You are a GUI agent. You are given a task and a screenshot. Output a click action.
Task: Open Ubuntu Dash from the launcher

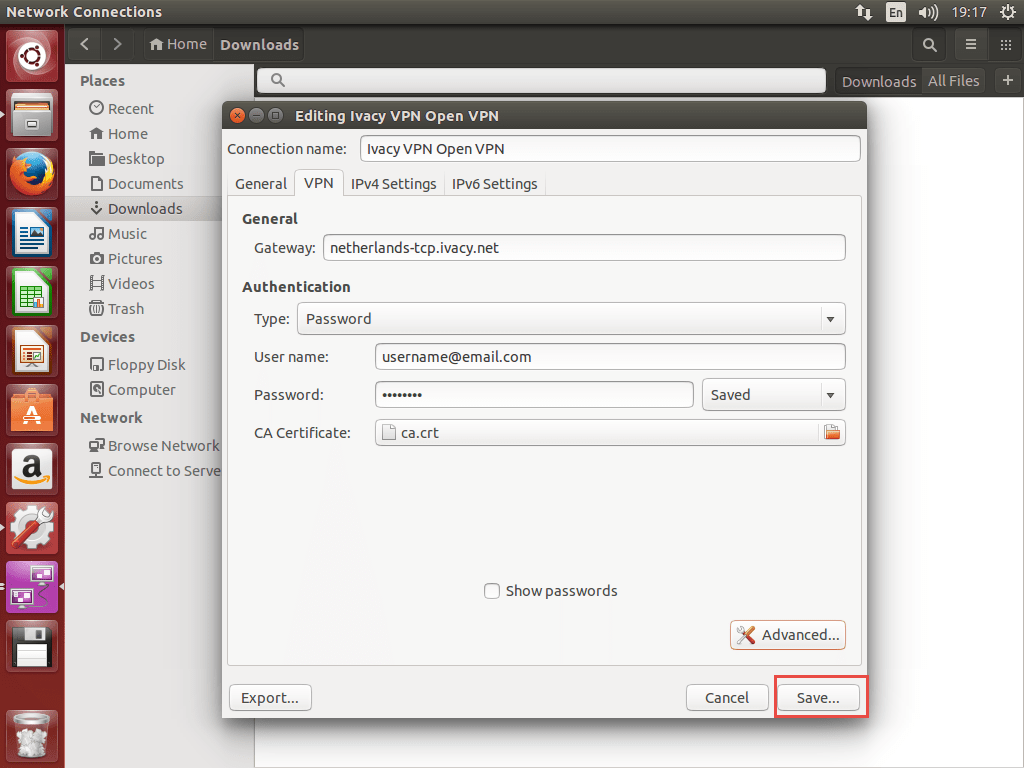point(31,56)
